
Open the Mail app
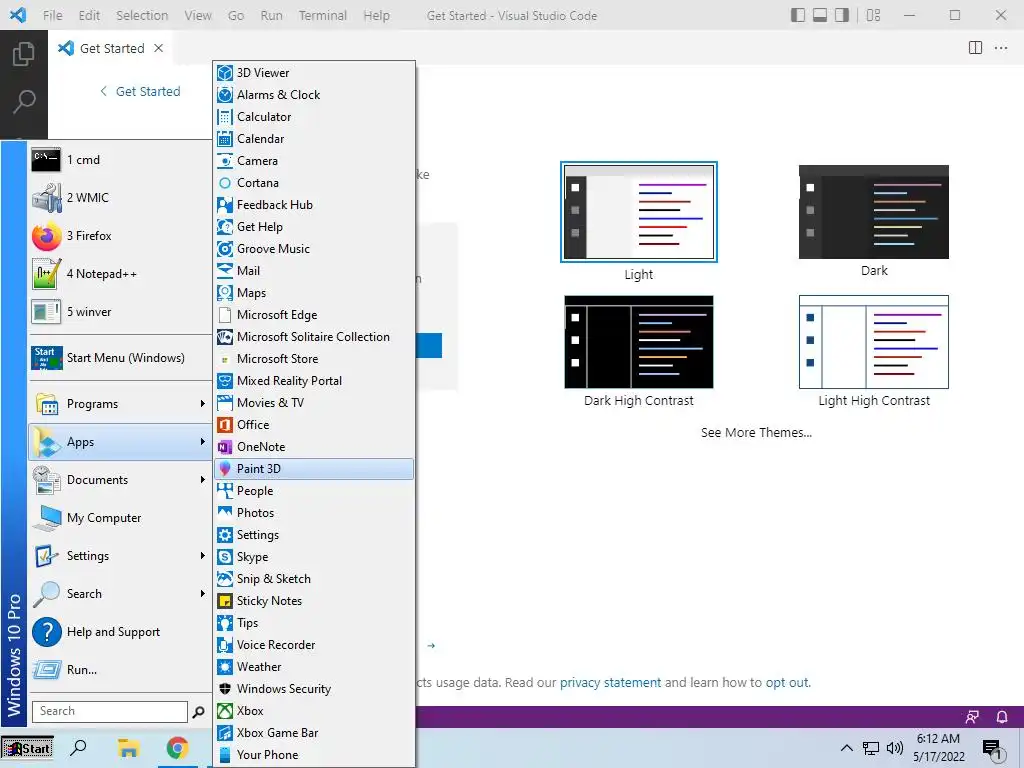click(314, 270)
